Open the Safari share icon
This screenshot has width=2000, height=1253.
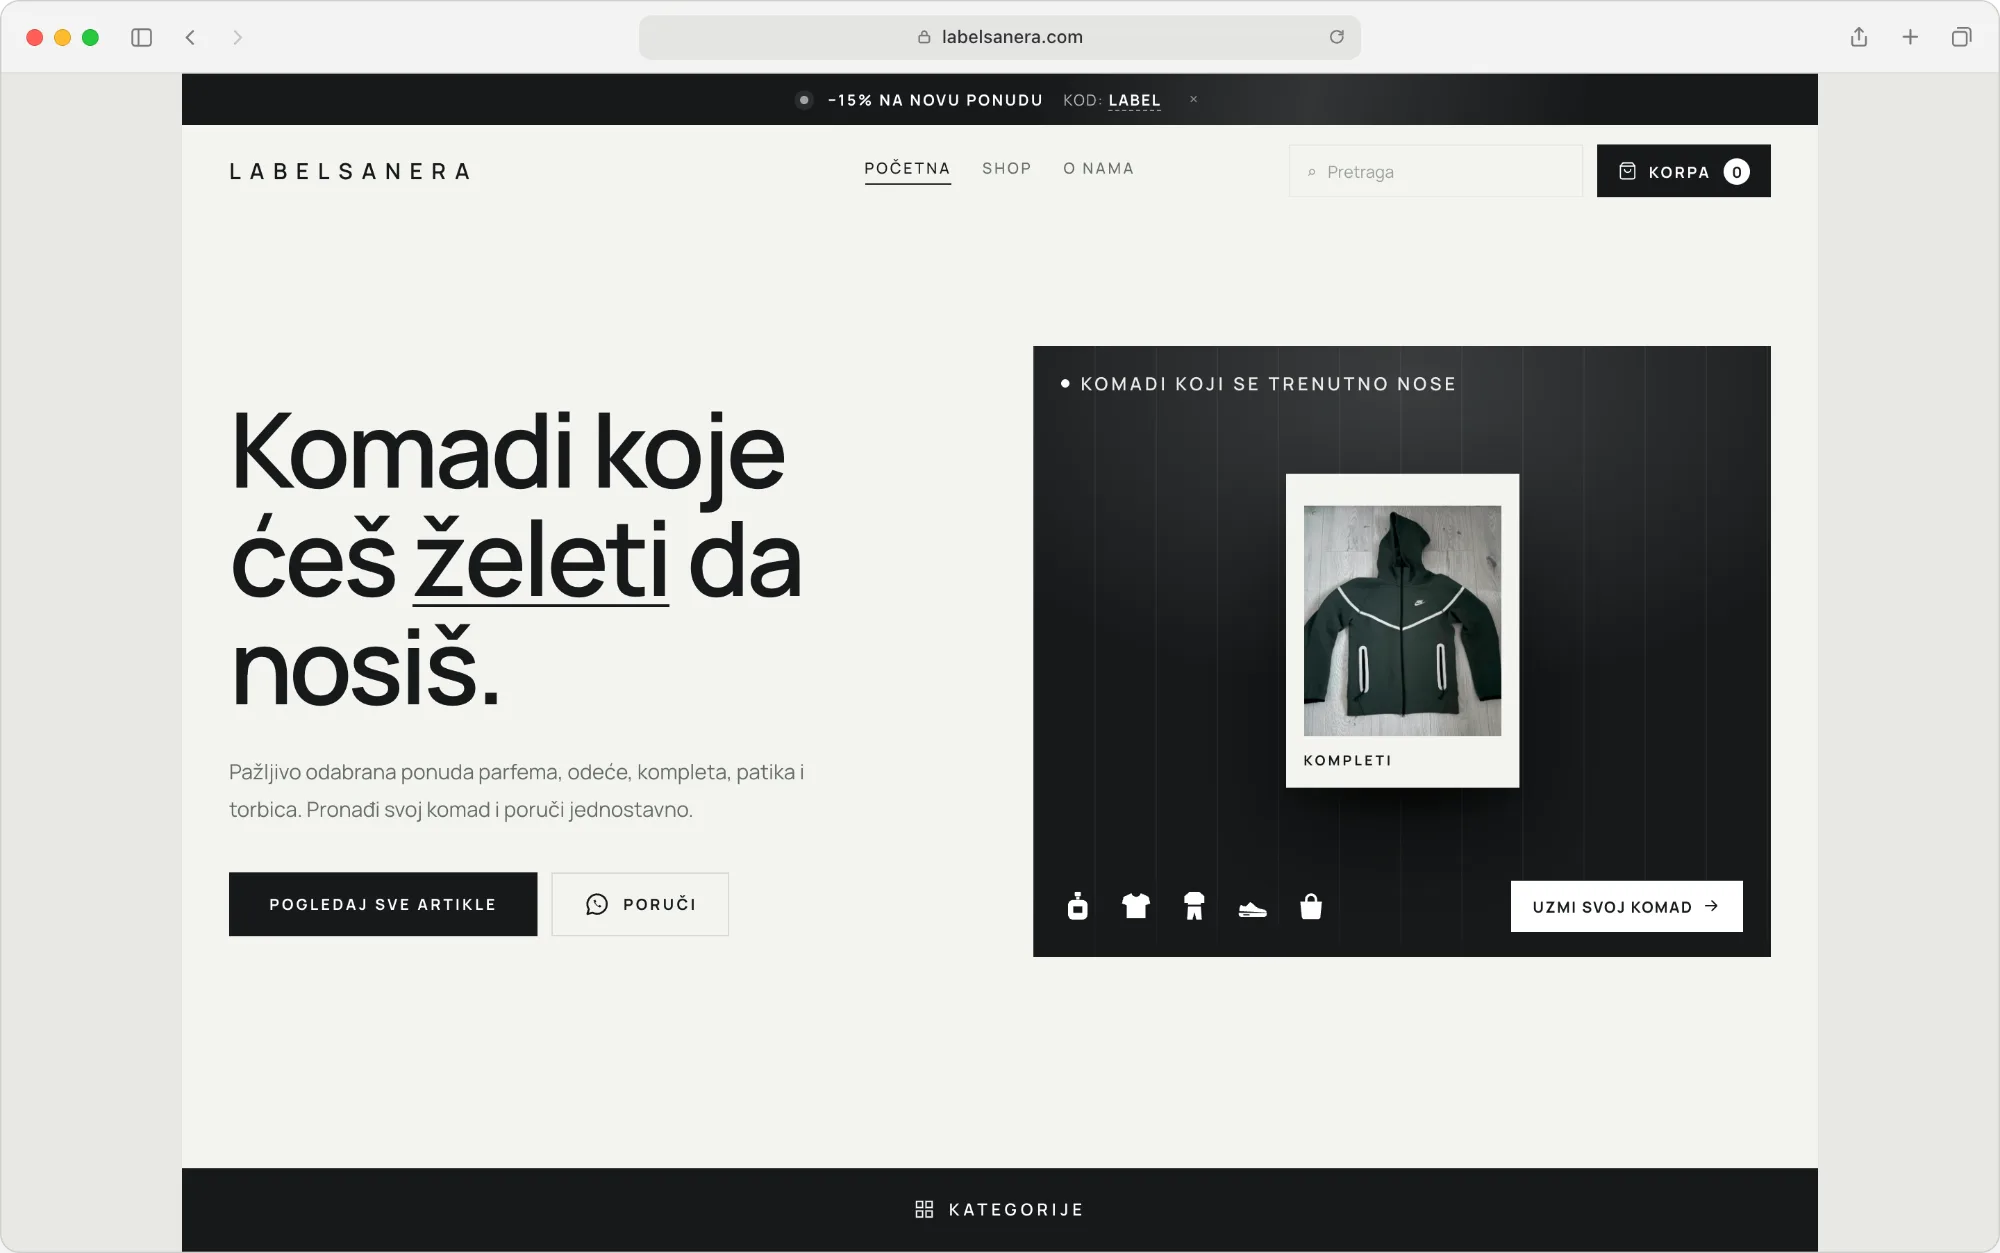pyautogui.click(x=1859, y=37)
